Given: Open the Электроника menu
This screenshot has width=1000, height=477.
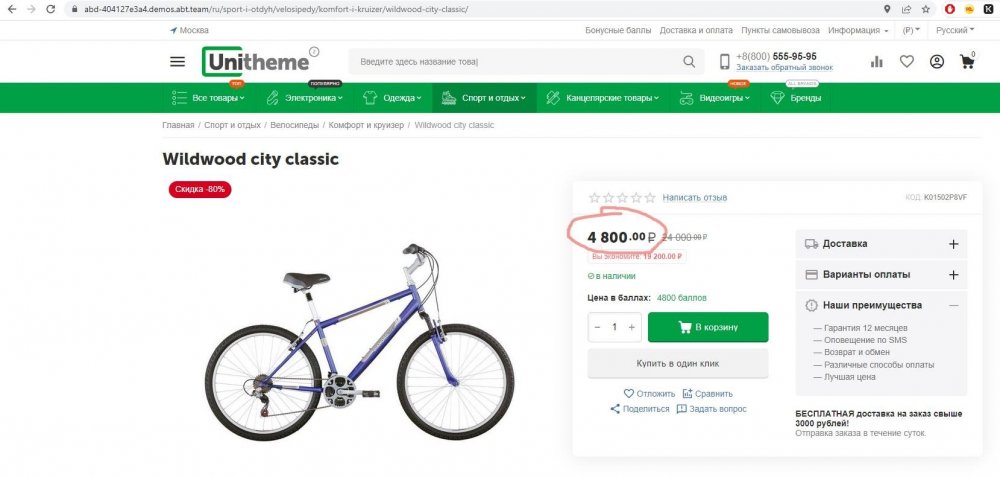Looking at the screenshot, I should click(306, 98).
